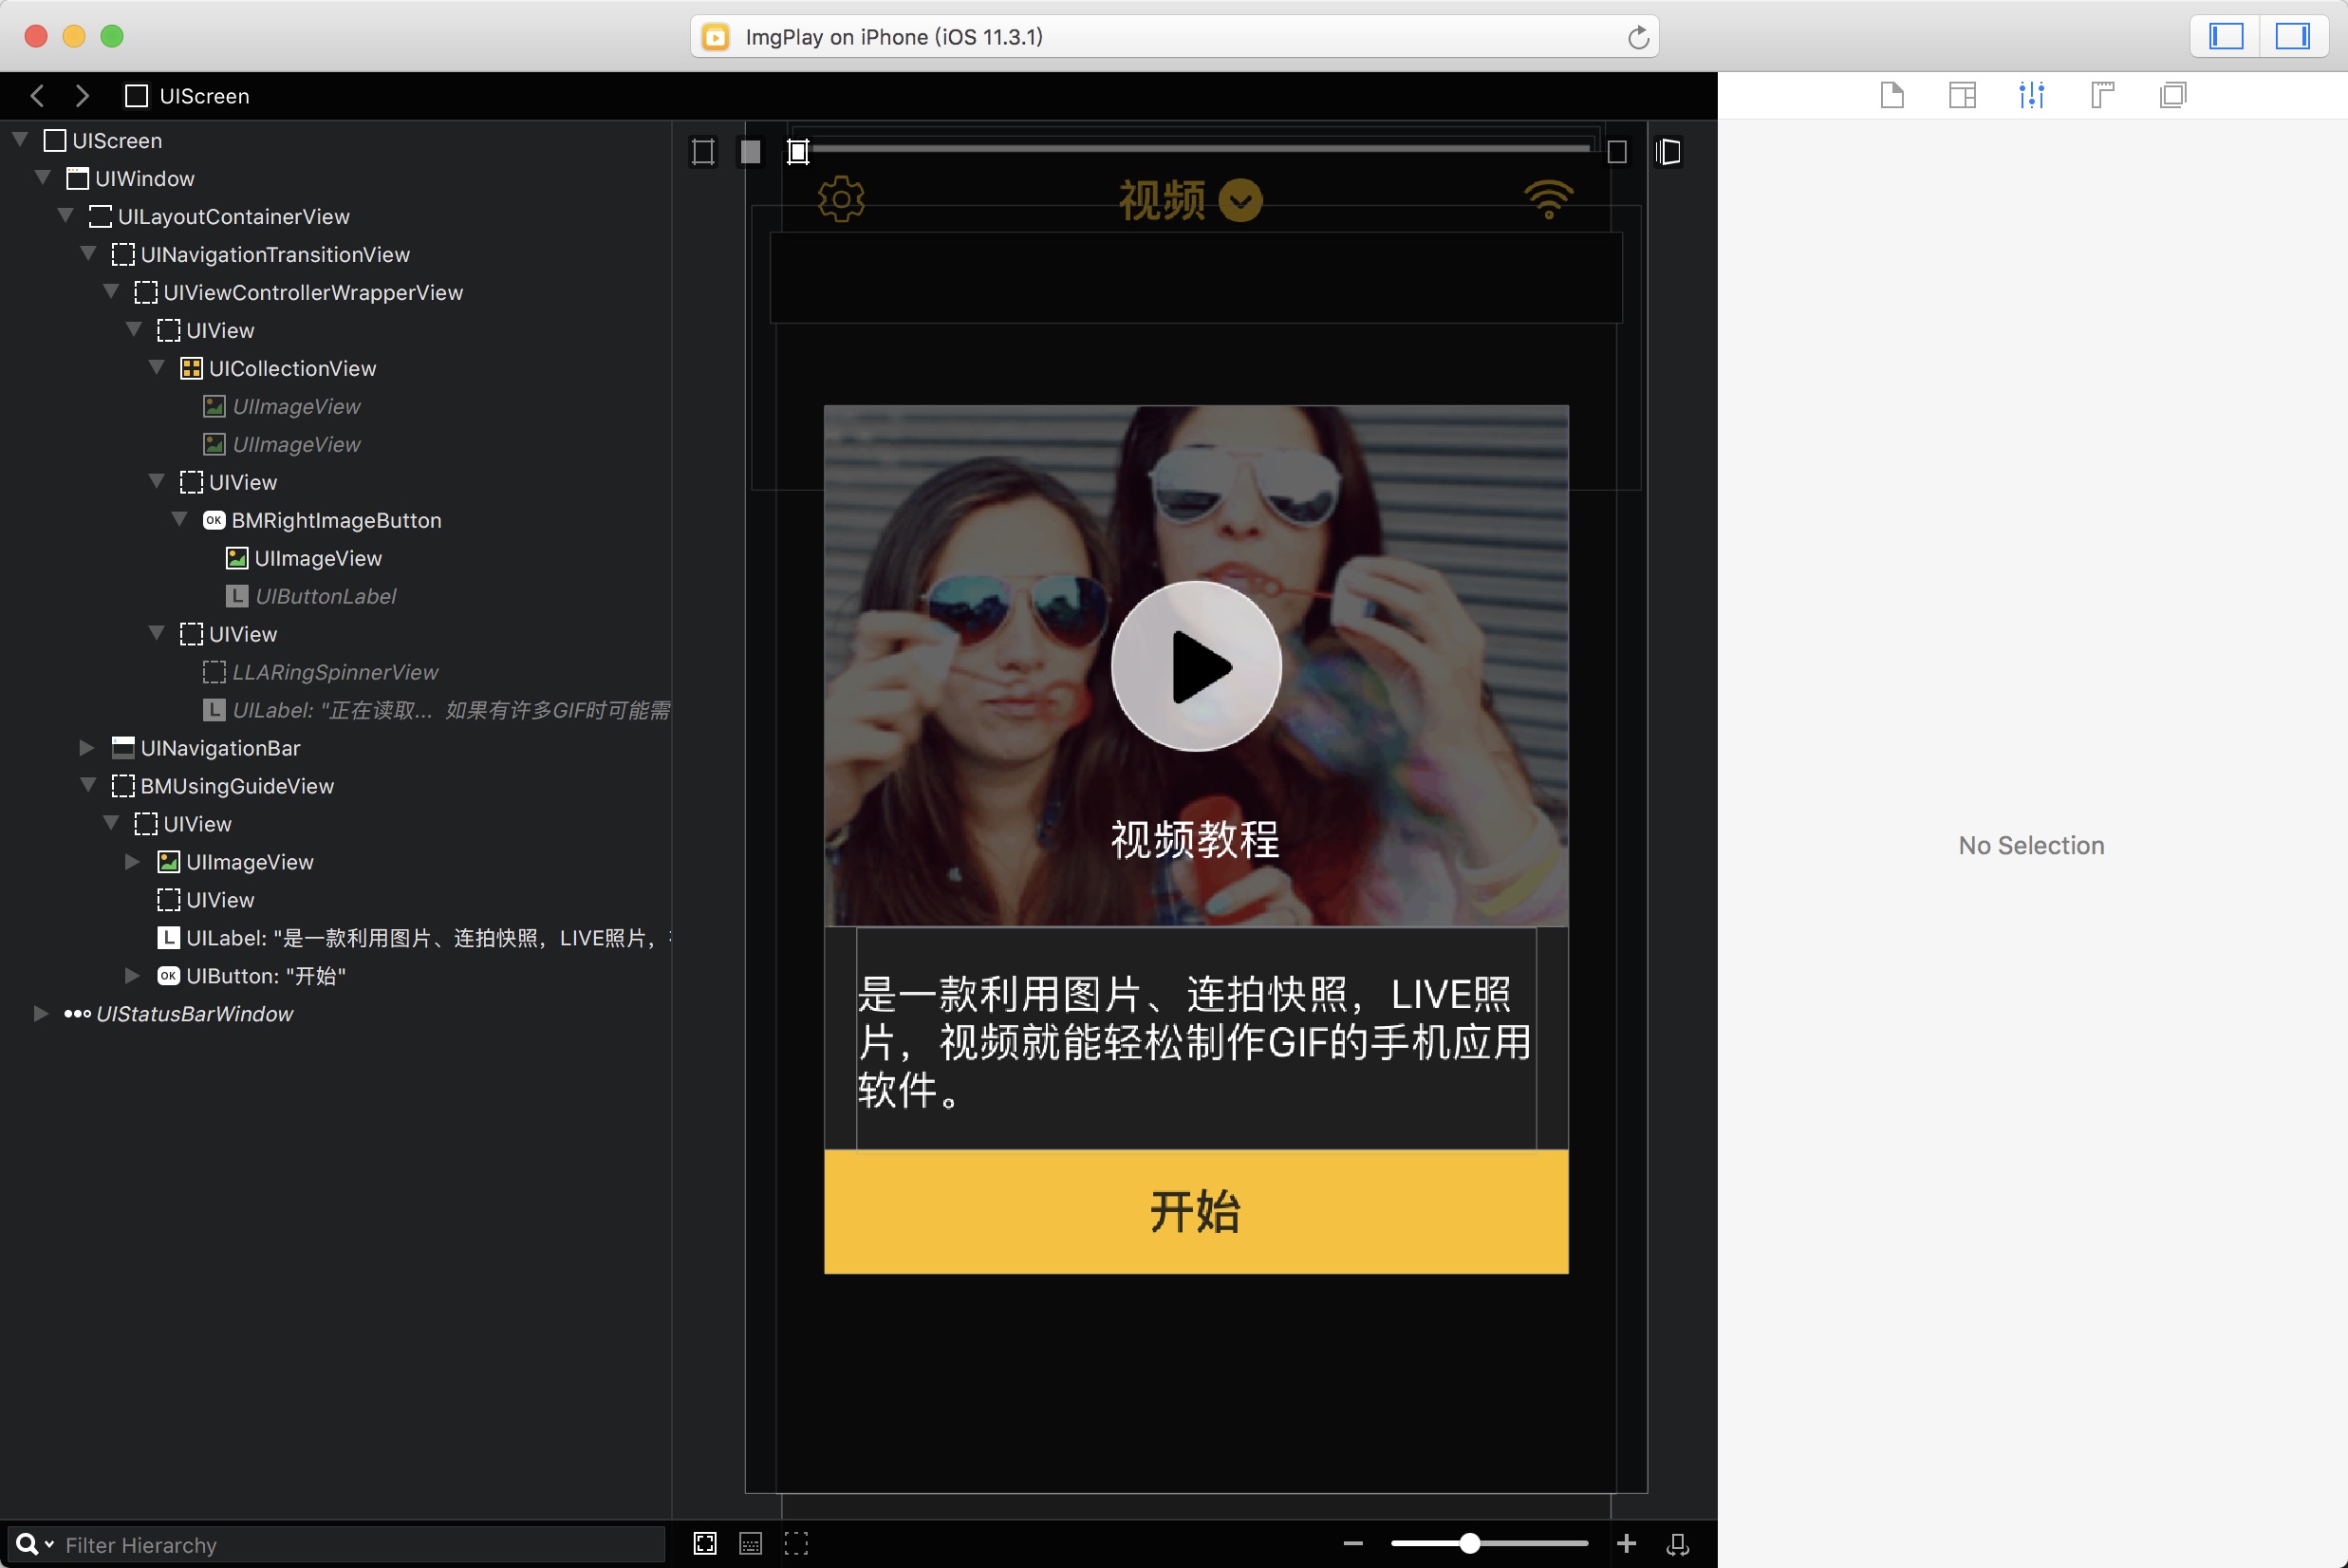Toggle the 3D perspective view icon
Image resolution: width=2348 pixels, height=1568 pixels.
click(x=1668, y=152)
